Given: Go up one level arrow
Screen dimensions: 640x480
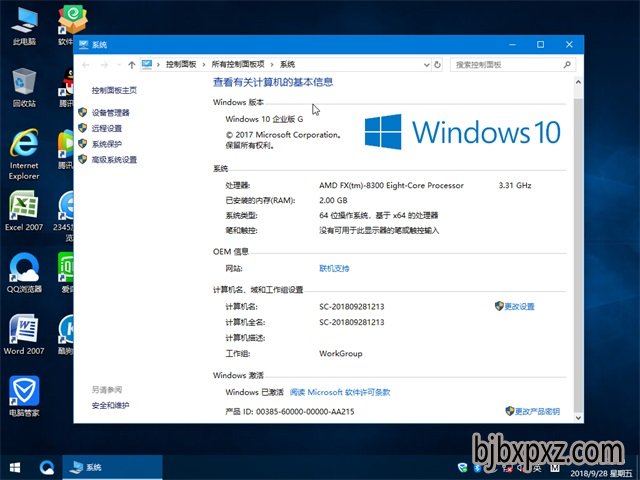Looking at the screenshot, I should click(131, 64).
